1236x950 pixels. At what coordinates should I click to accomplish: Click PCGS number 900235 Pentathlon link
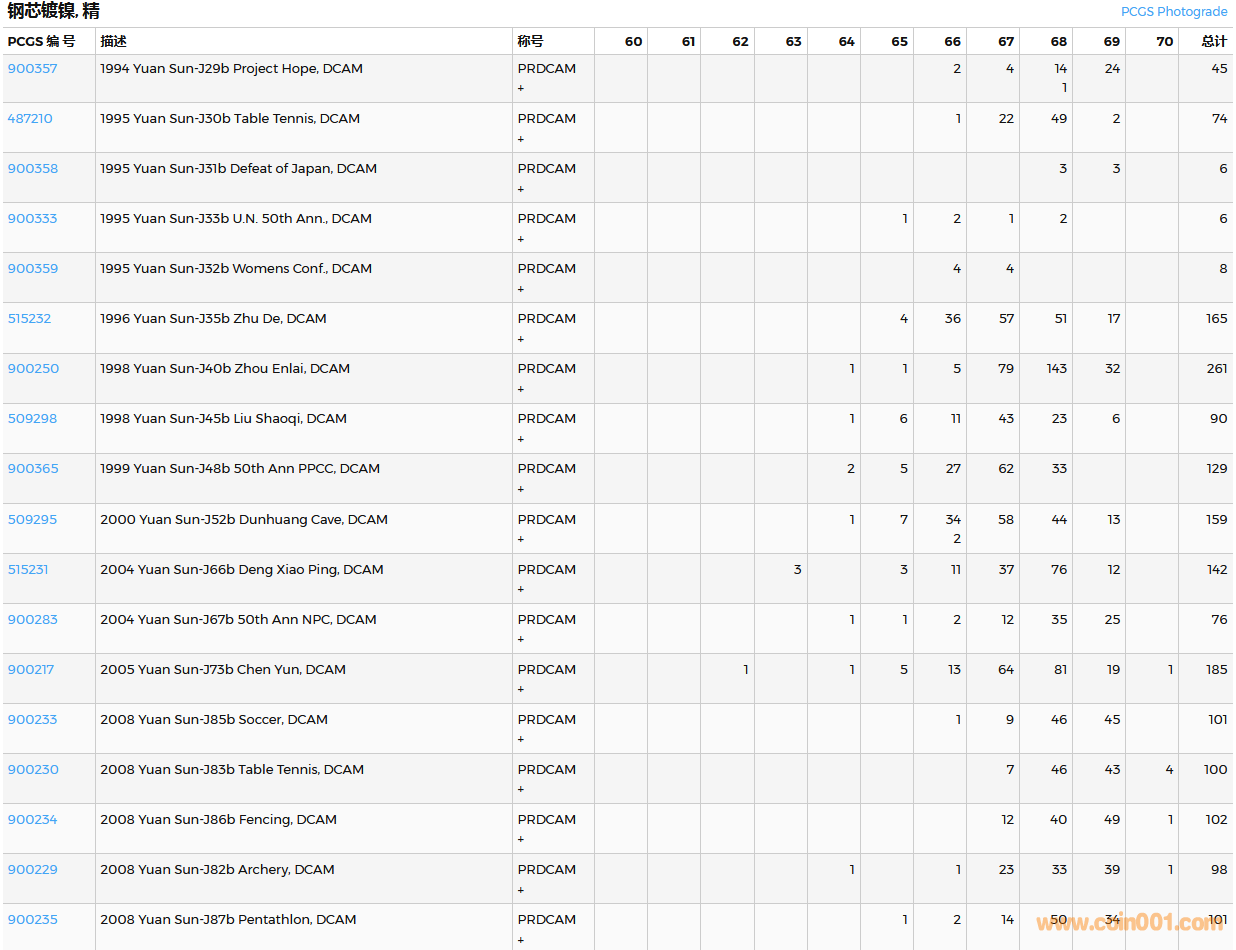pos(33,920)
